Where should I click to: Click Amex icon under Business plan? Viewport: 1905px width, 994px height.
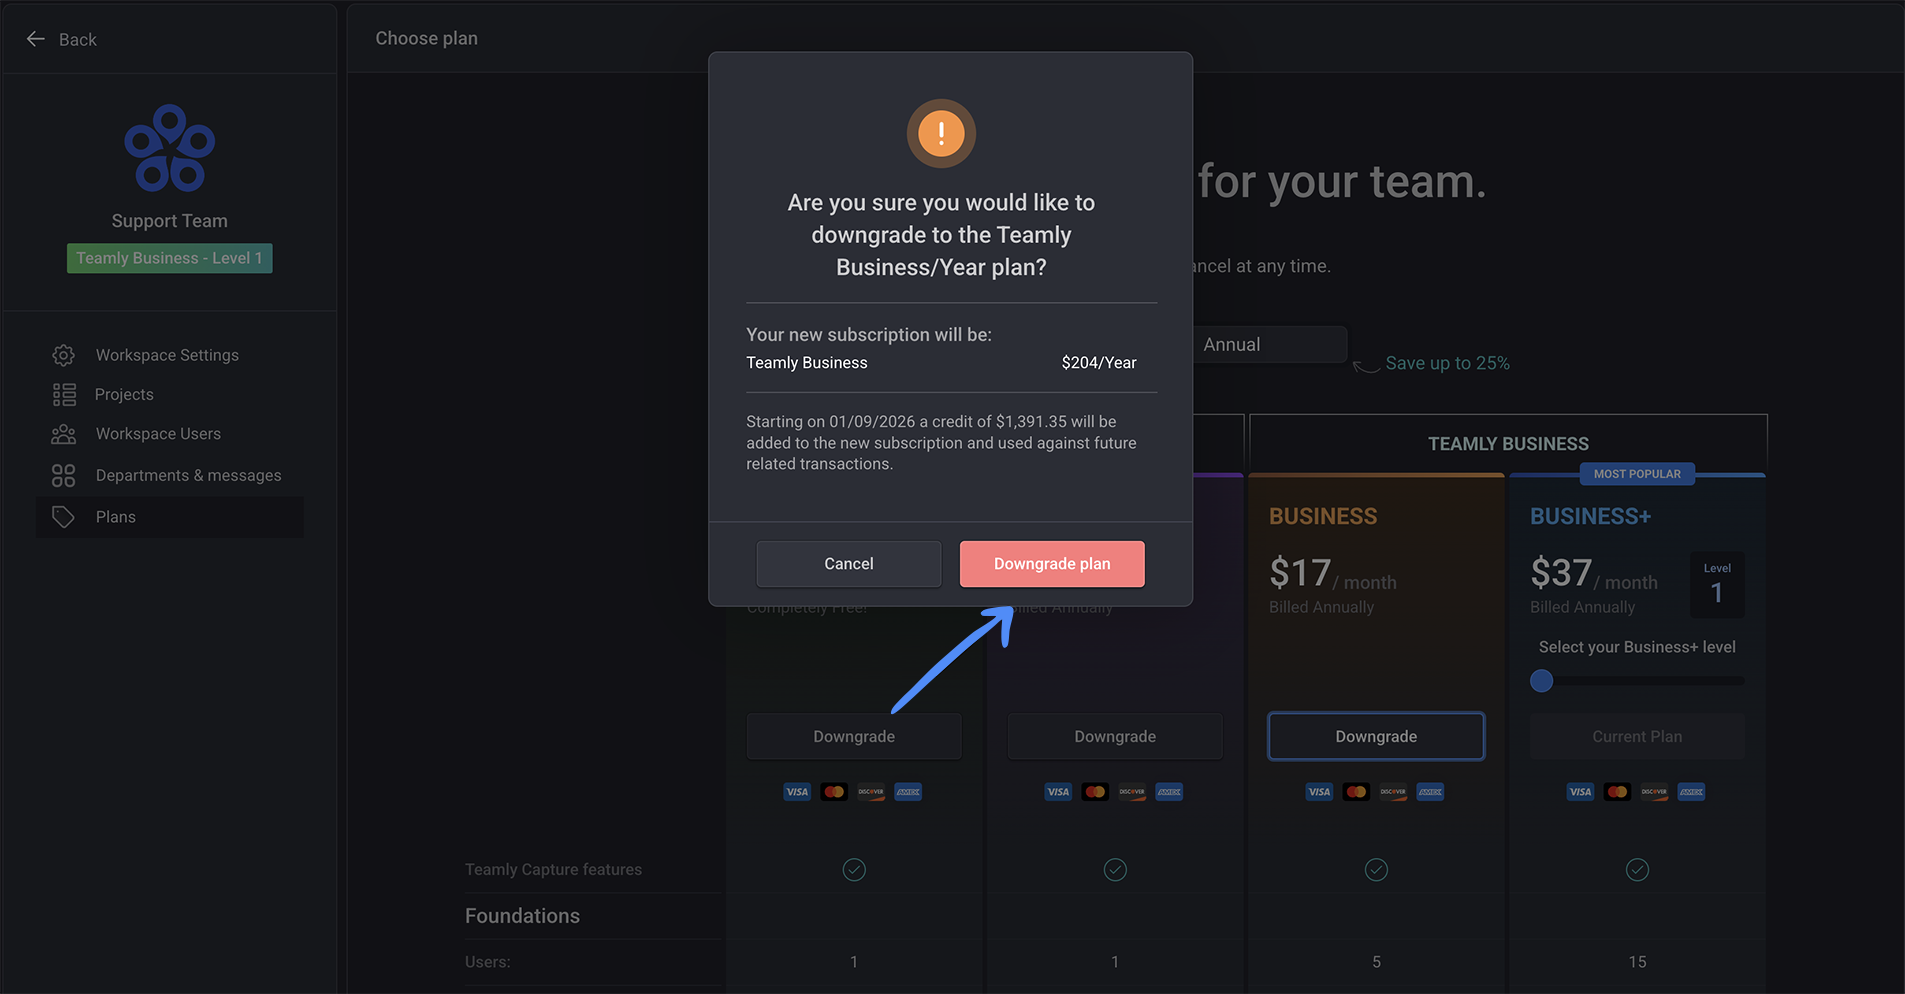coord(1430,792)
